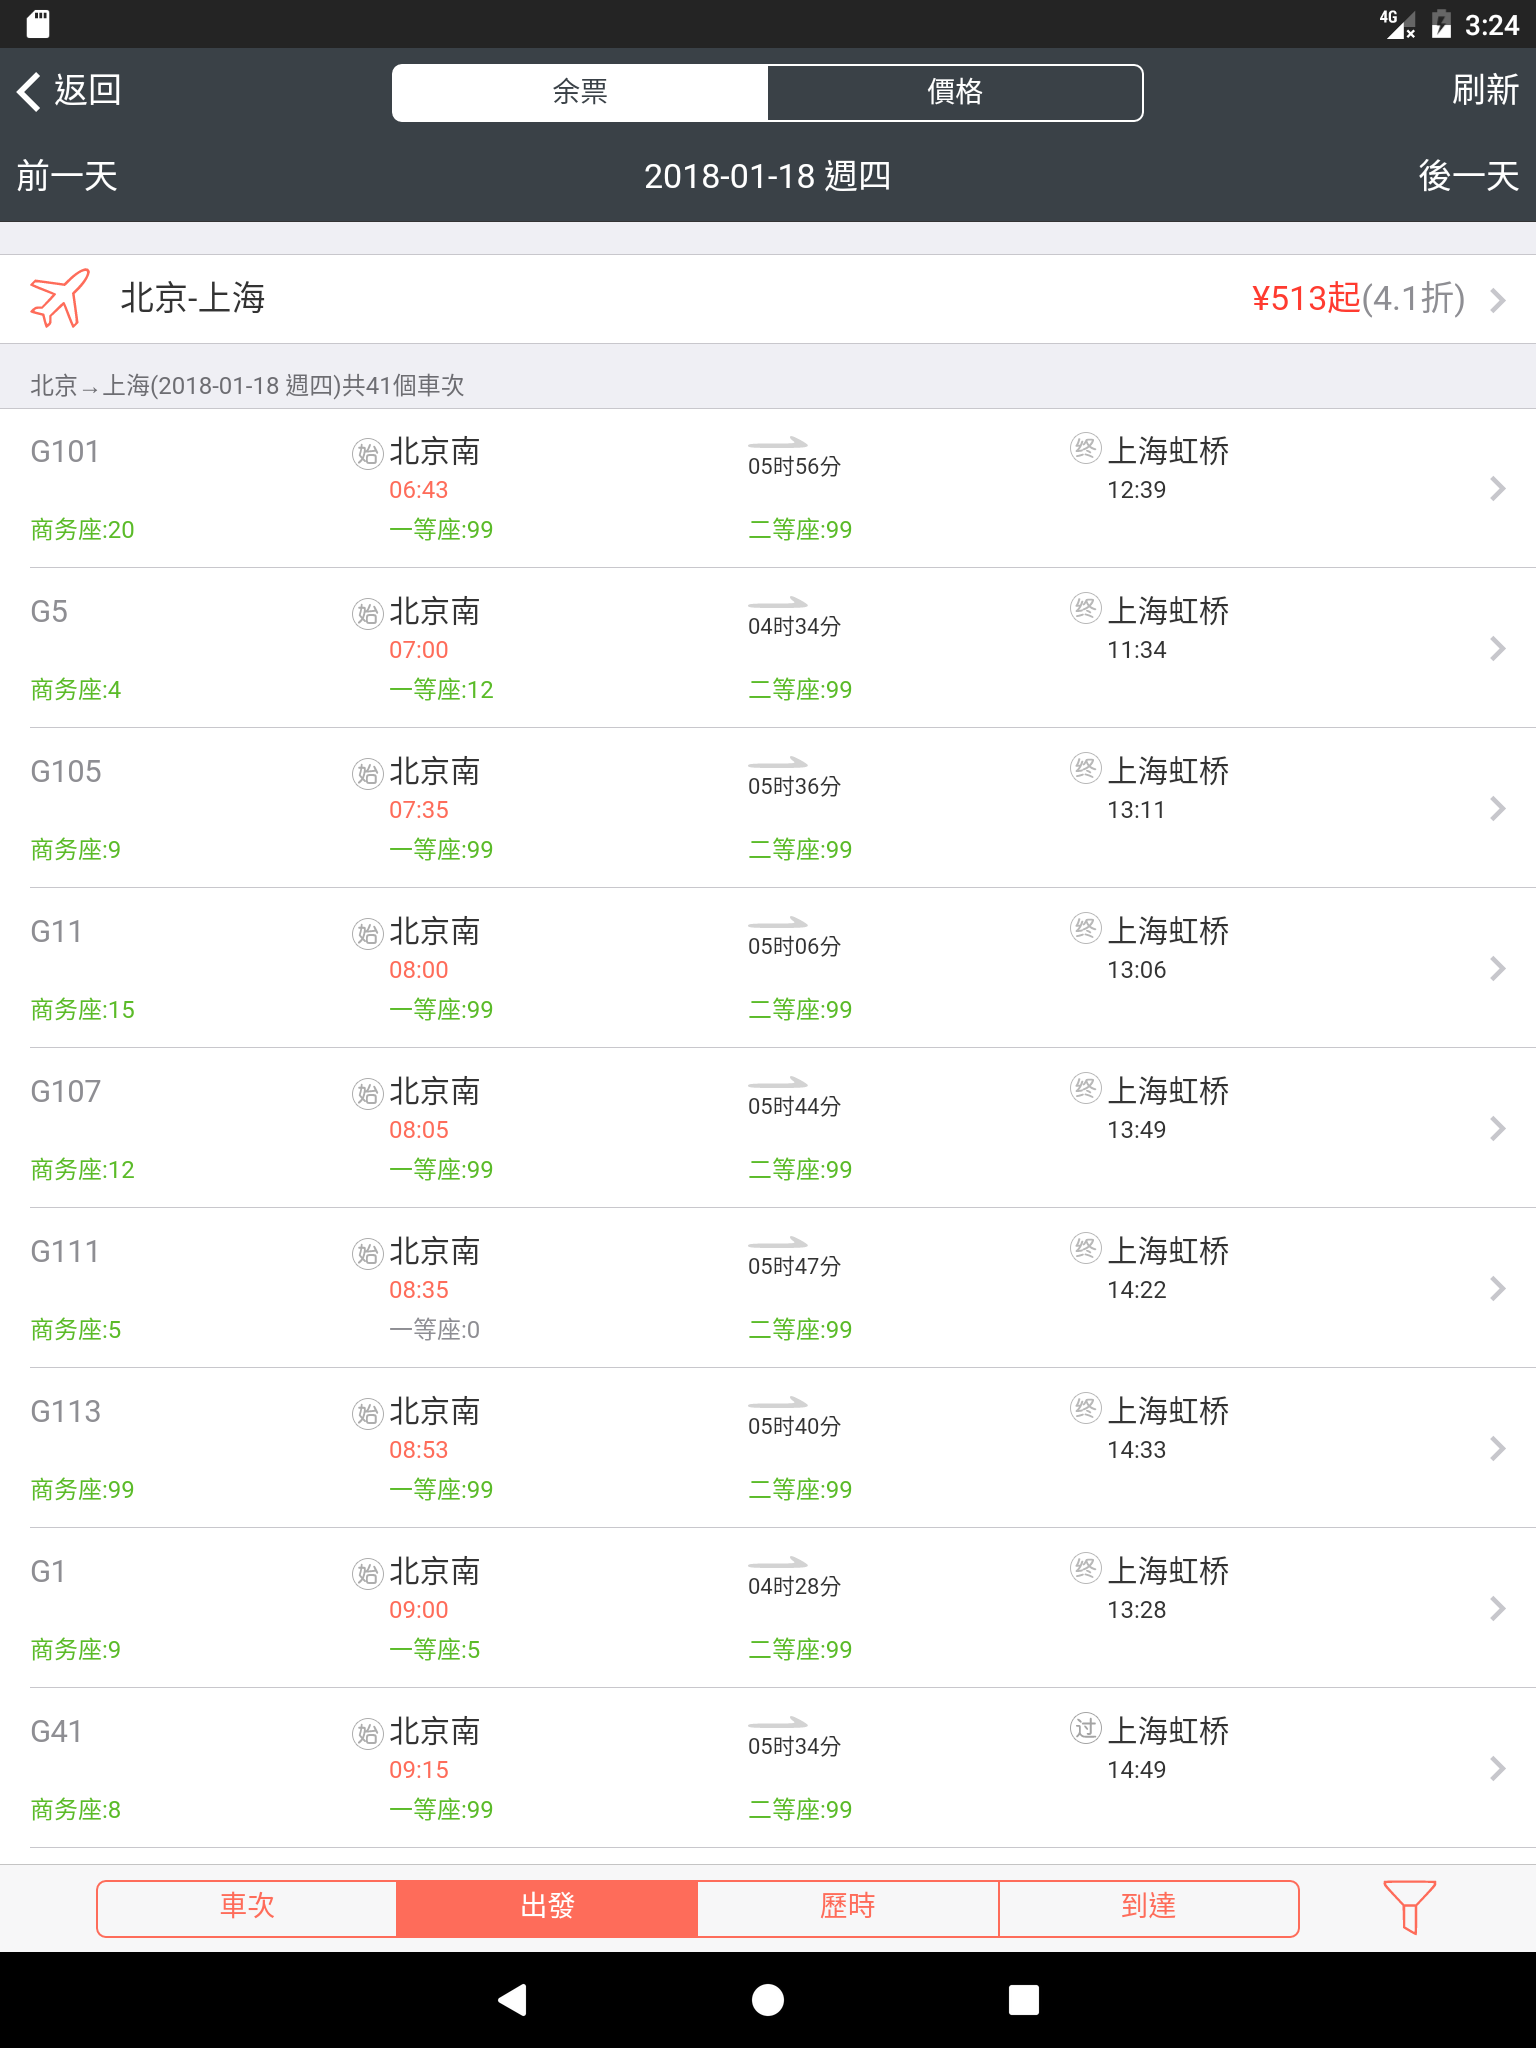The width and height of the screenshot is (1536, 2048).
Task: Tap the red airplane flight icon
Action: coord(60,298)
